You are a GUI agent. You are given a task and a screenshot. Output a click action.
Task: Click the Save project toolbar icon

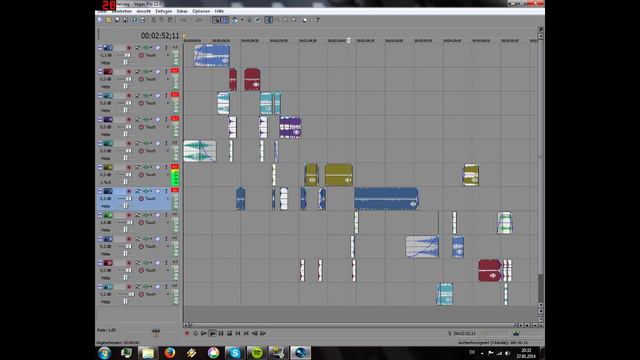coord(117,20)
